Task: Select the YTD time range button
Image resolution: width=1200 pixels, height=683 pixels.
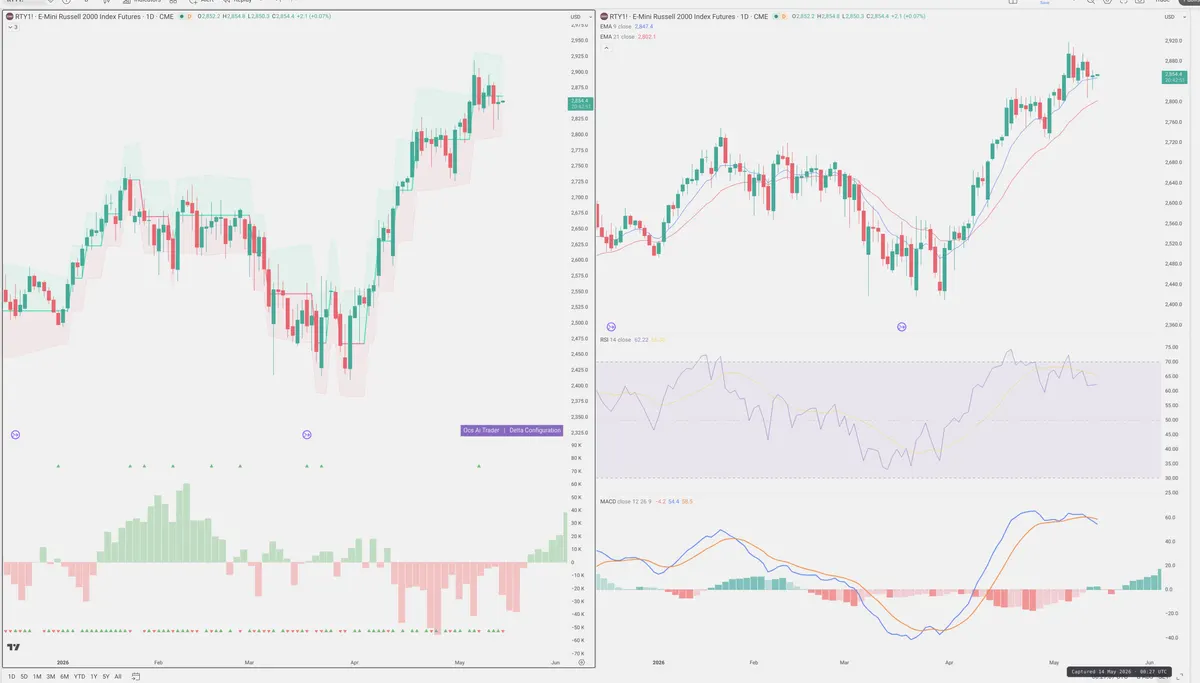Action: pos(79,676)
